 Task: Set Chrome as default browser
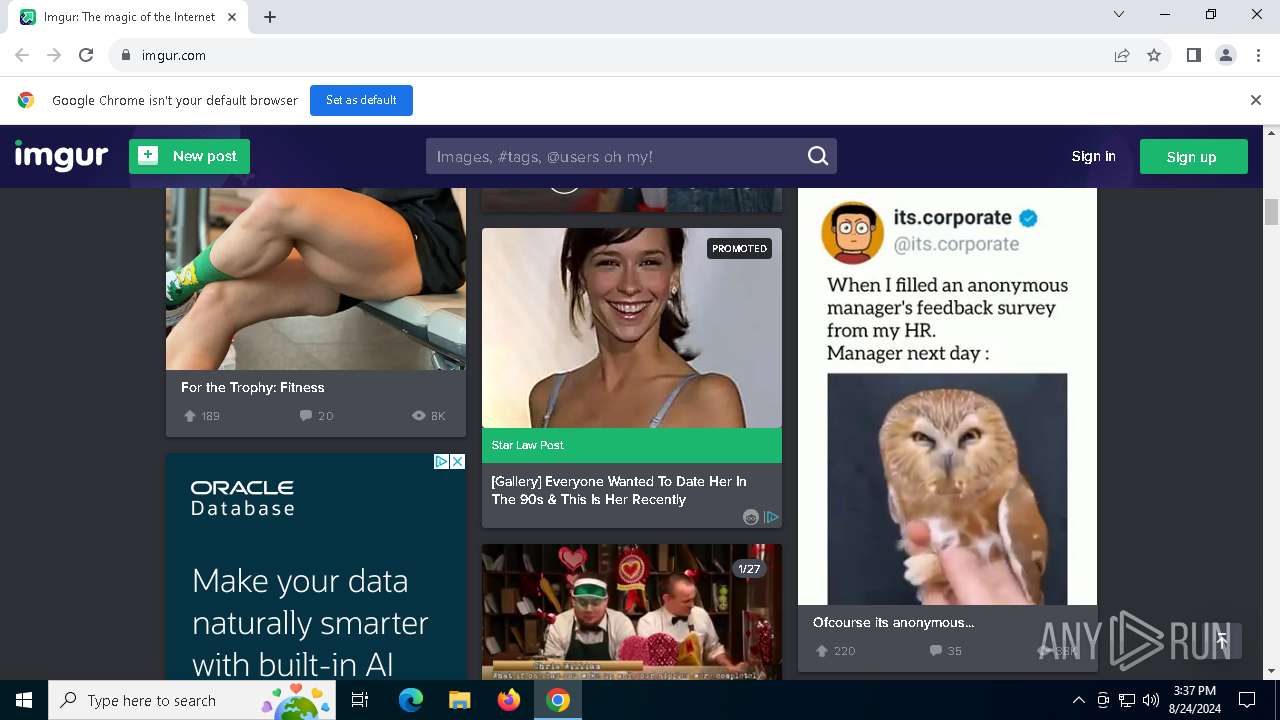(x=361, y=100)
